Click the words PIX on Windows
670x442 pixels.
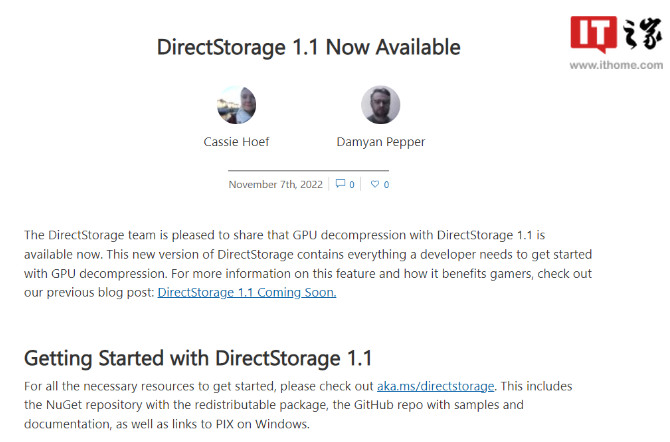[266, 424]
